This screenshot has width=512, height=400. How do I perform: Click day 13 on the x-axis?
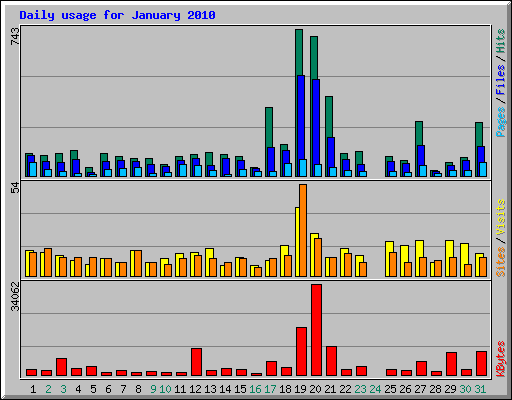click(x=210, y=389)
